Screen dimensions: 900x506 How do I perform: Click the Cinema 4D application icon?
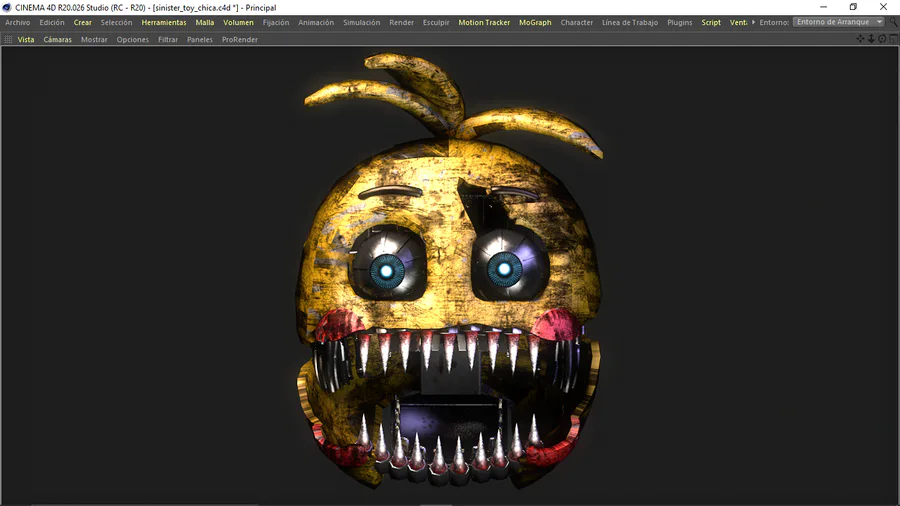pos(7,7)
